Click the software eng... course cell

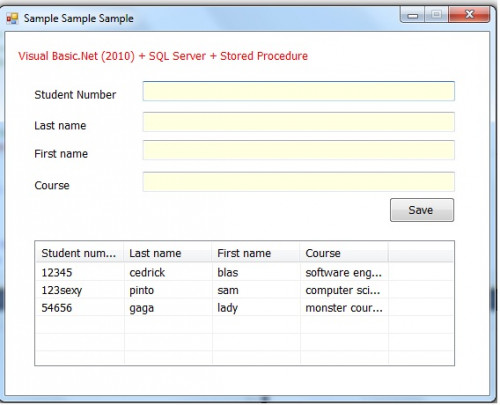coord(344,272)
